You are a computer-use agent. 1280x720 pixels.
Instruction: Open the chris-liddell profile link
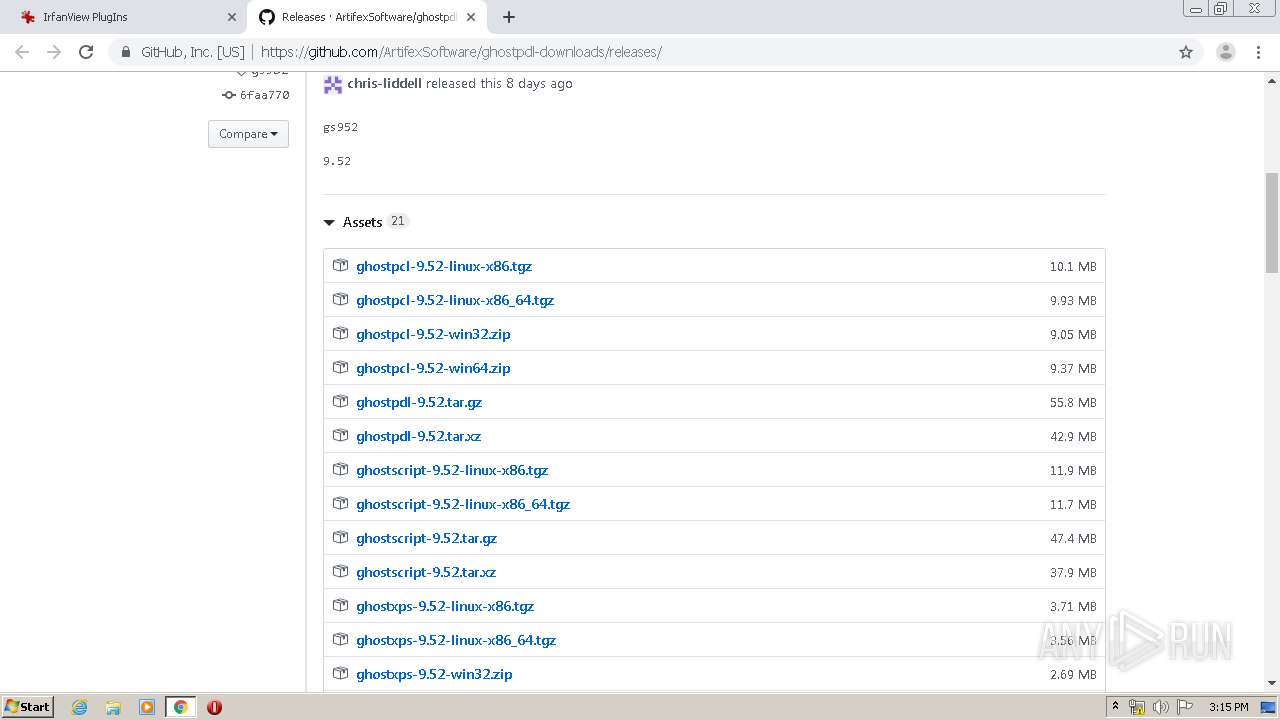385,84
